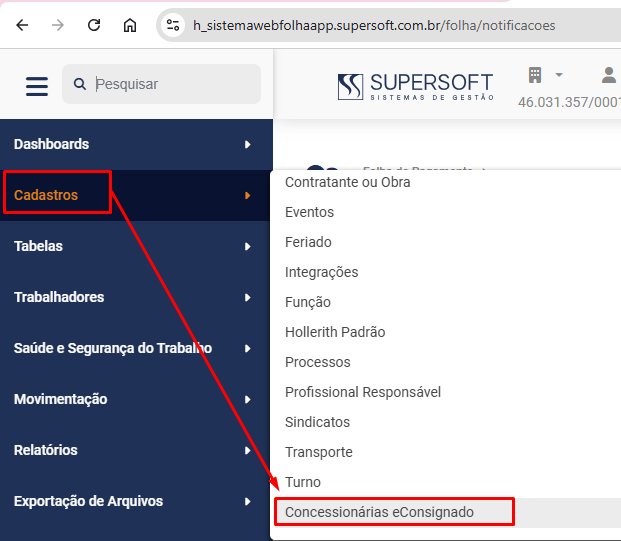The height and width of the screenshot is (541, 621).
Task: View site information icon in address bar
Action: 173,25
